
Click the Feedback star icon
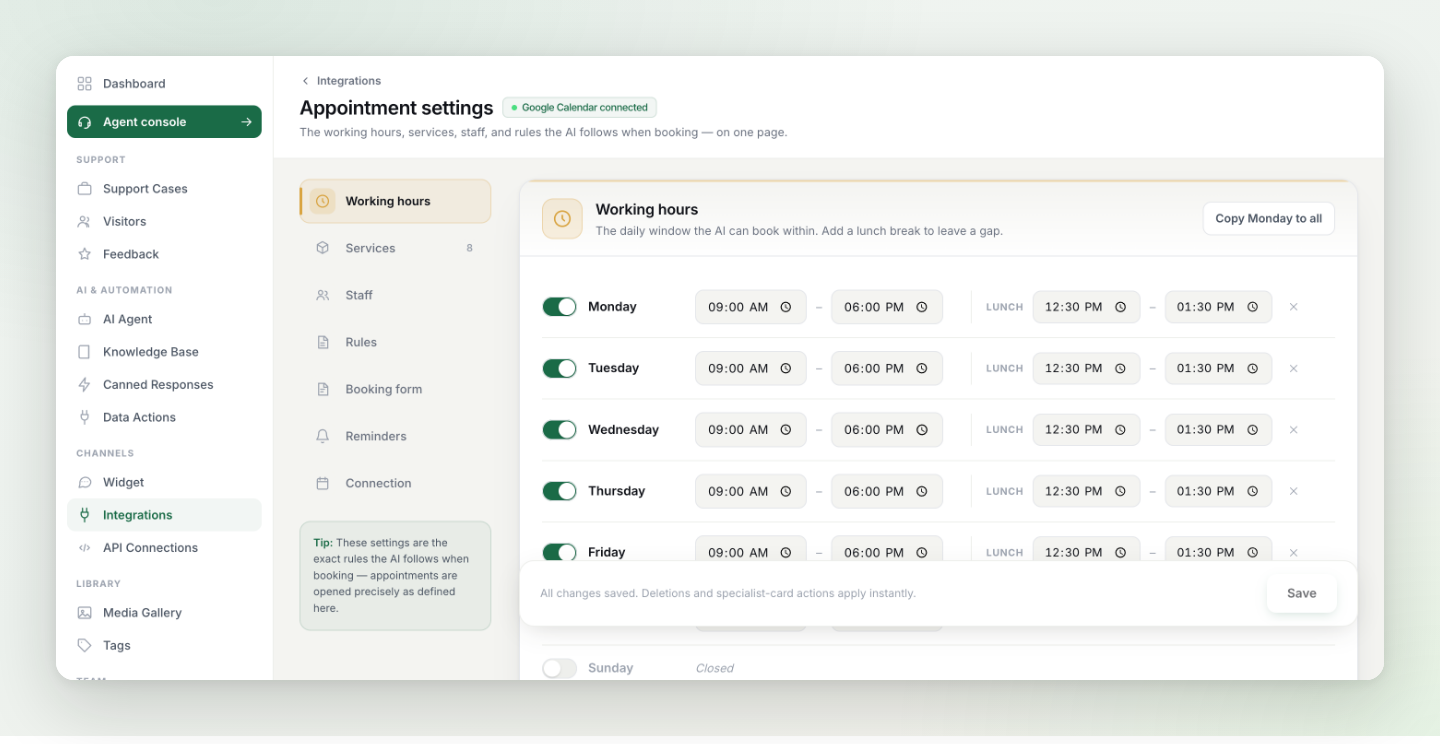pyautogui.click(x=84, y=254)
